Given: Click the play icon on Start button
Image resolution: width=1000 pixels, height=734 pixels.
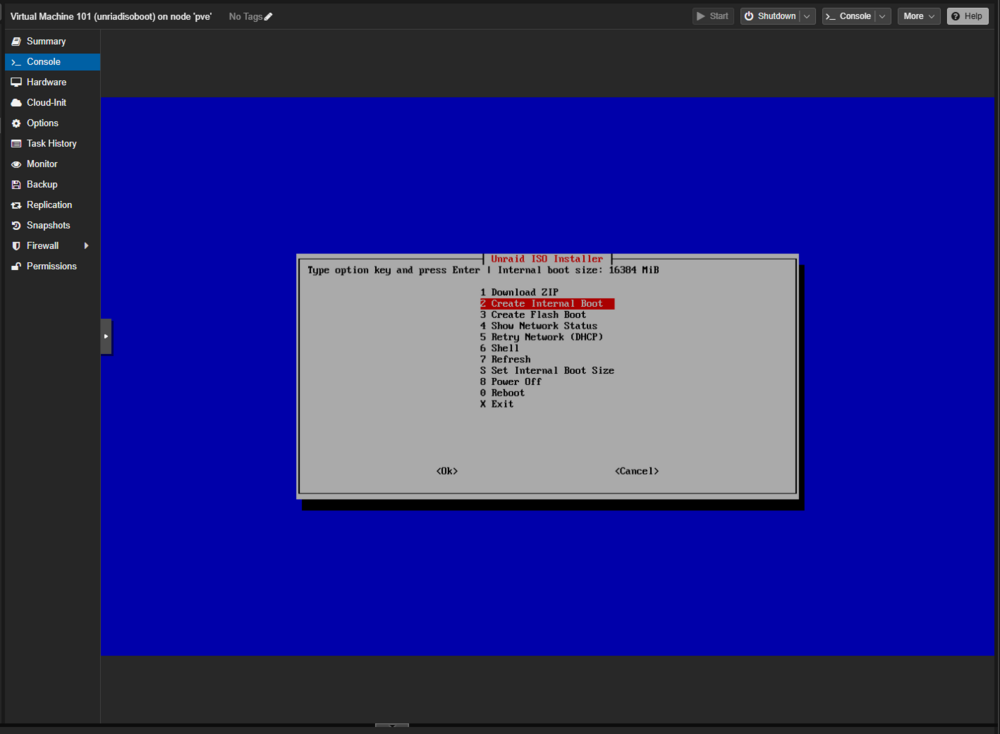Looking at the screenshot, I should coord(701,16).
